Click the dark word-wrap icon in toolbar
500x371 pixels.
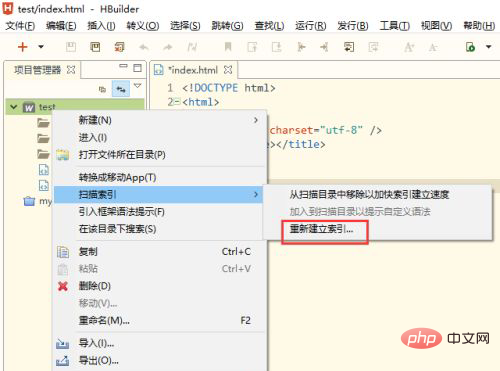[349, 47]
